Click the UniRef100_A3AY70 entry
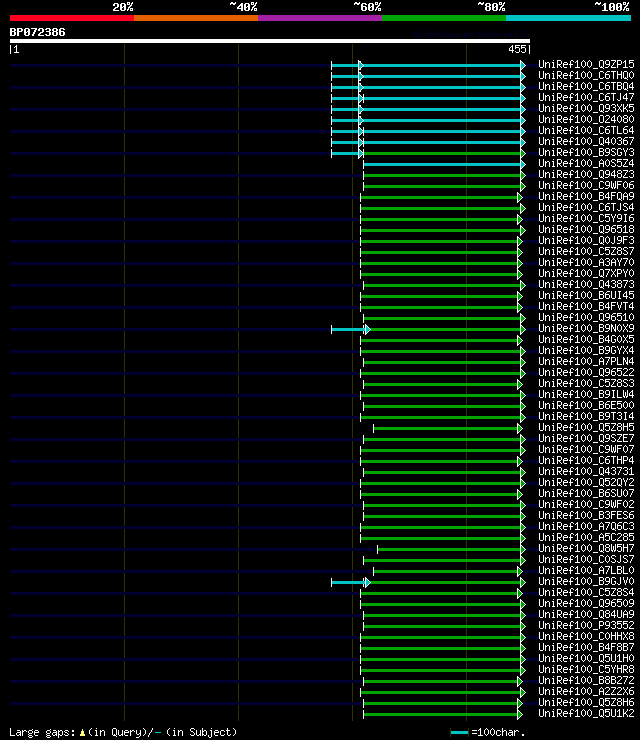 (586, 262)
